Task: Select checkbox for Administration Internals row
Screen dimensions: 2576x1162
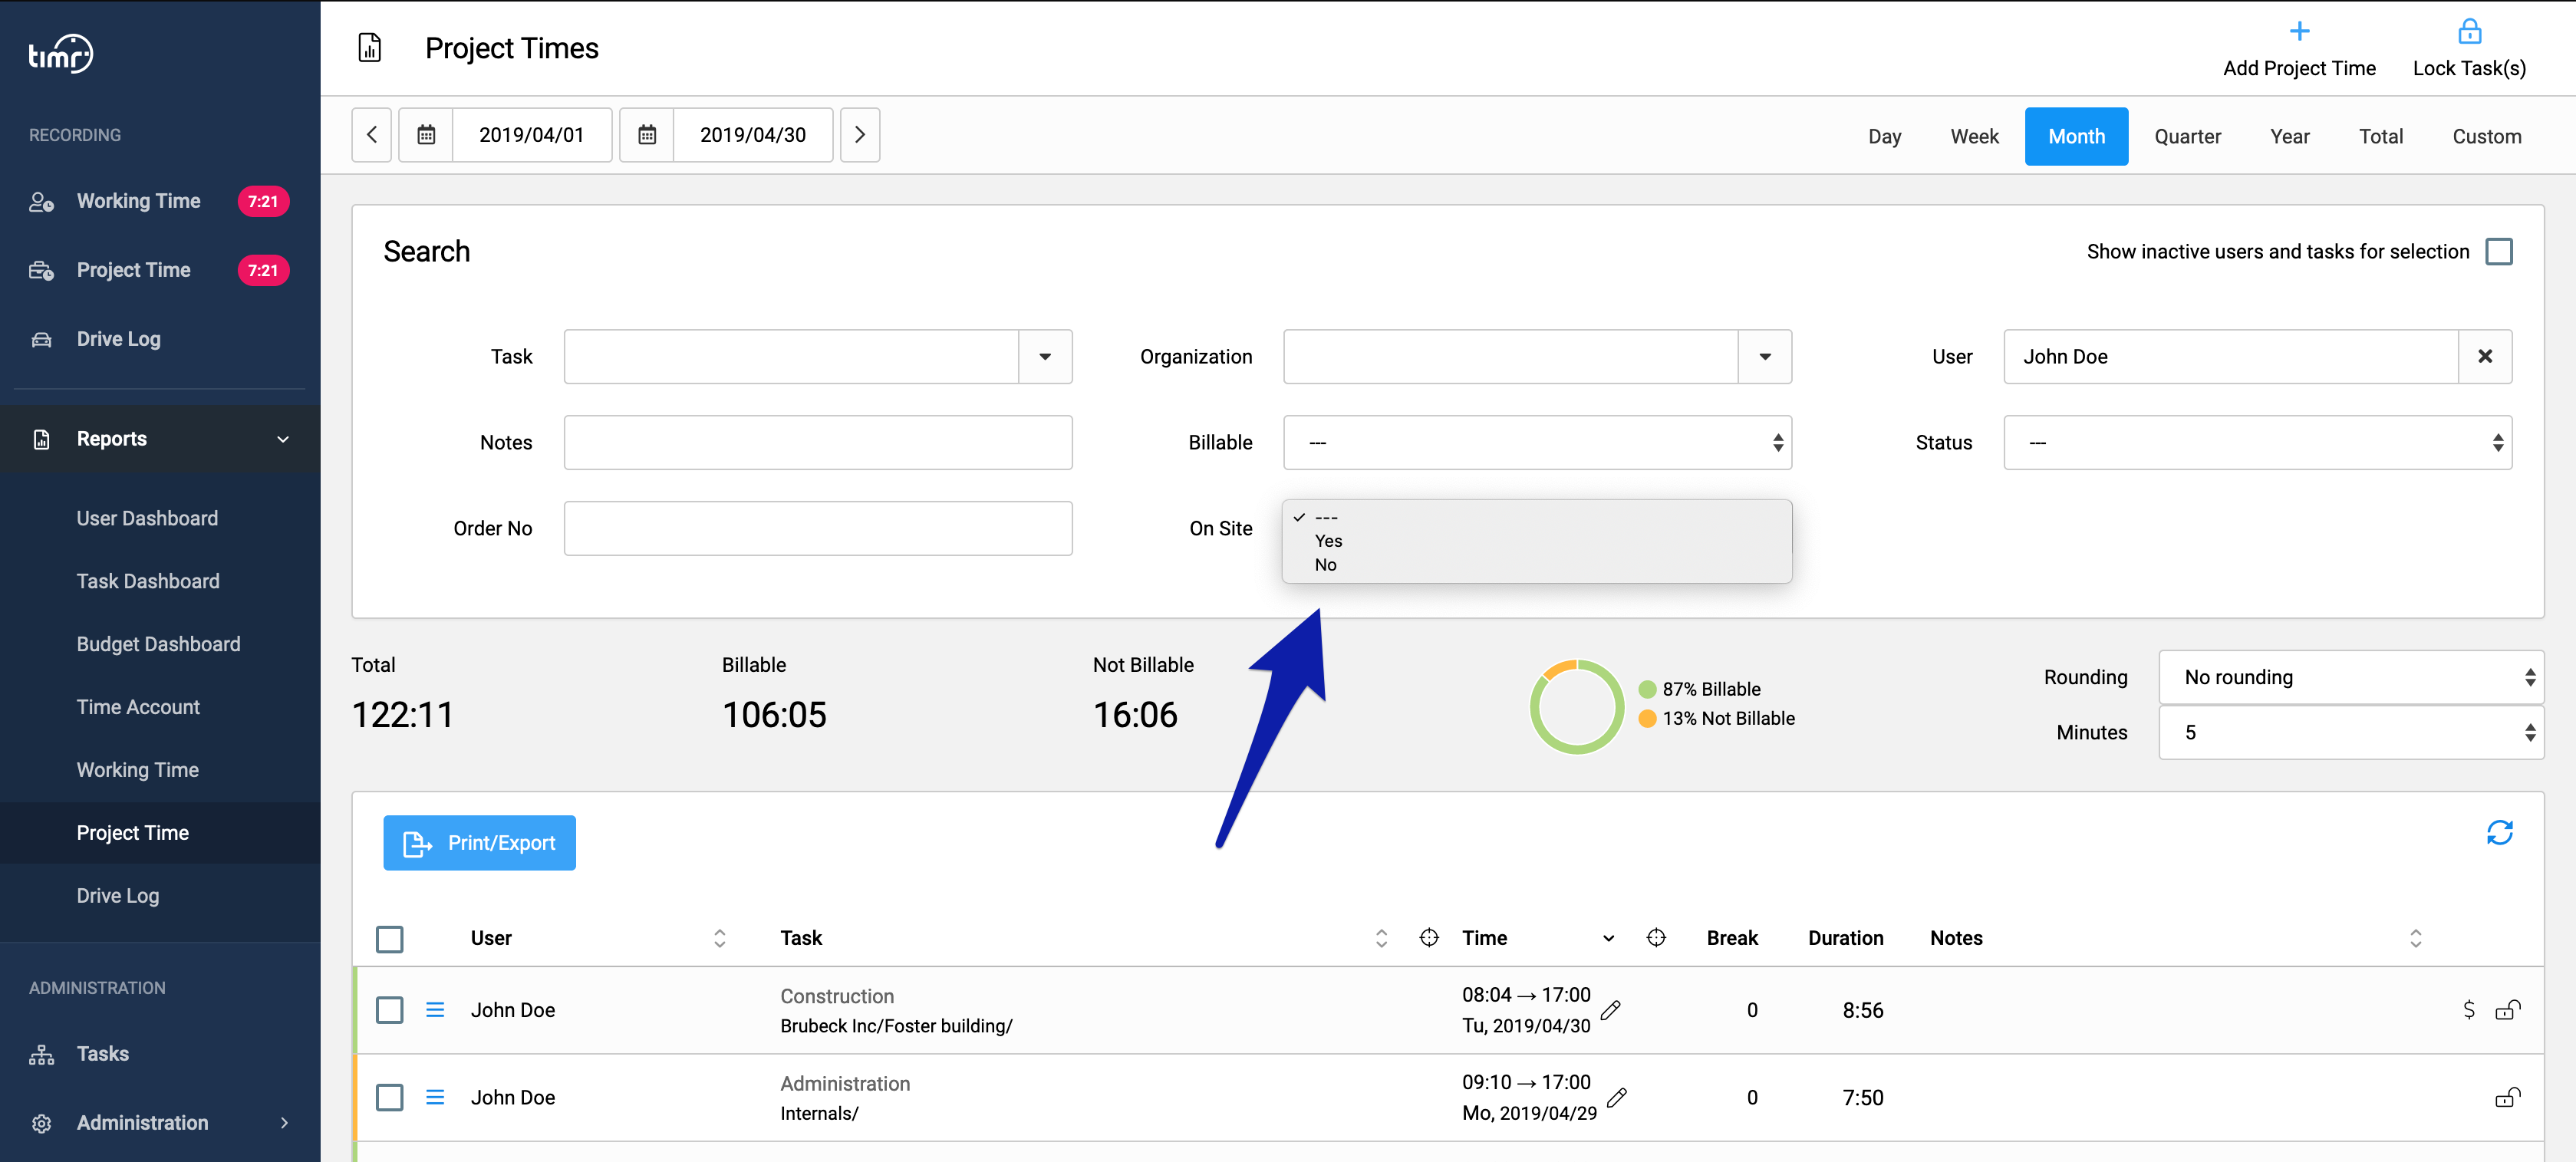Action: [x=389, y=1097]
